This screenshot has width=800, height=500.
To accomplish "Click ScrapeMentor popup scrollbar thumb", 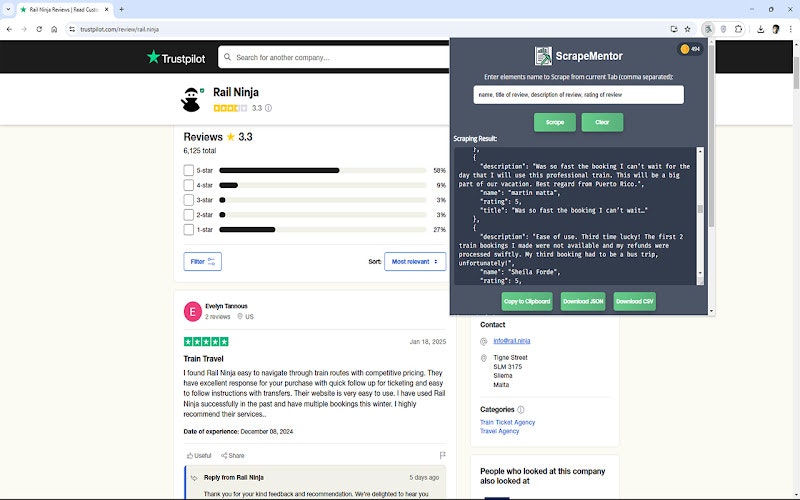I will coord(711,135).
